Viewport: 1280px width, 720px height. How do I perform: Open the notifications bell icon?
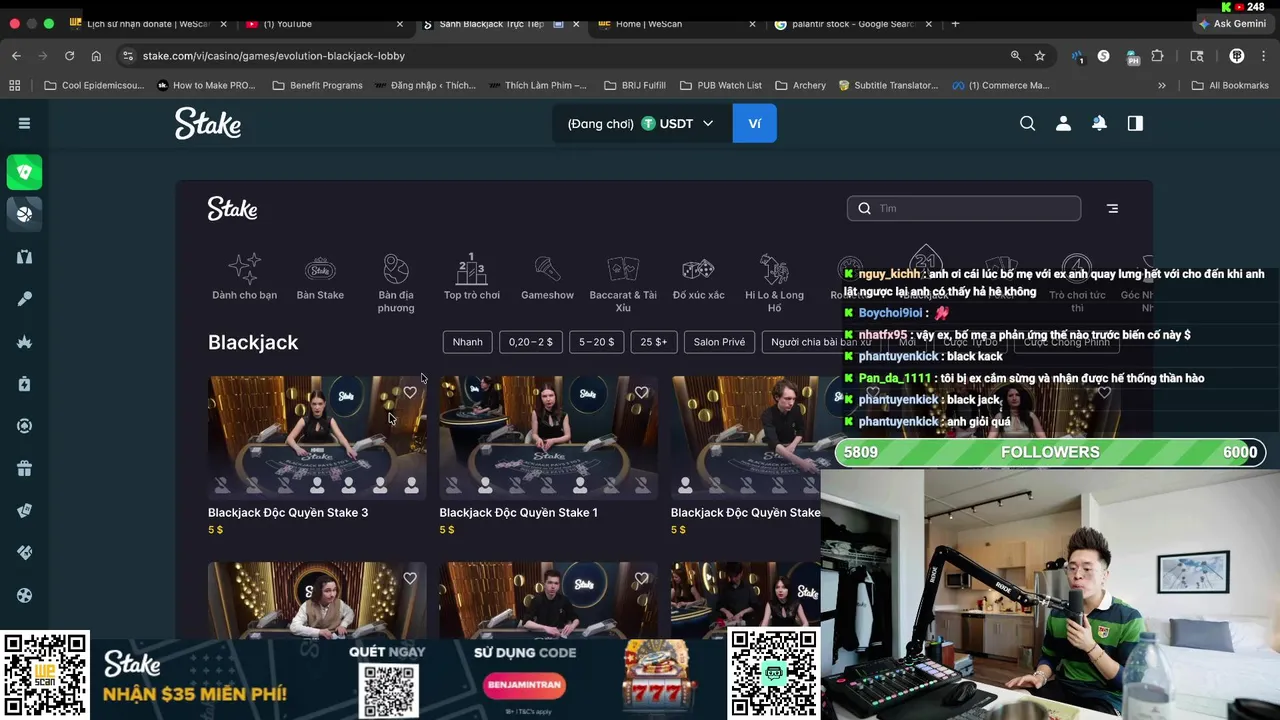pos(1099,123)
